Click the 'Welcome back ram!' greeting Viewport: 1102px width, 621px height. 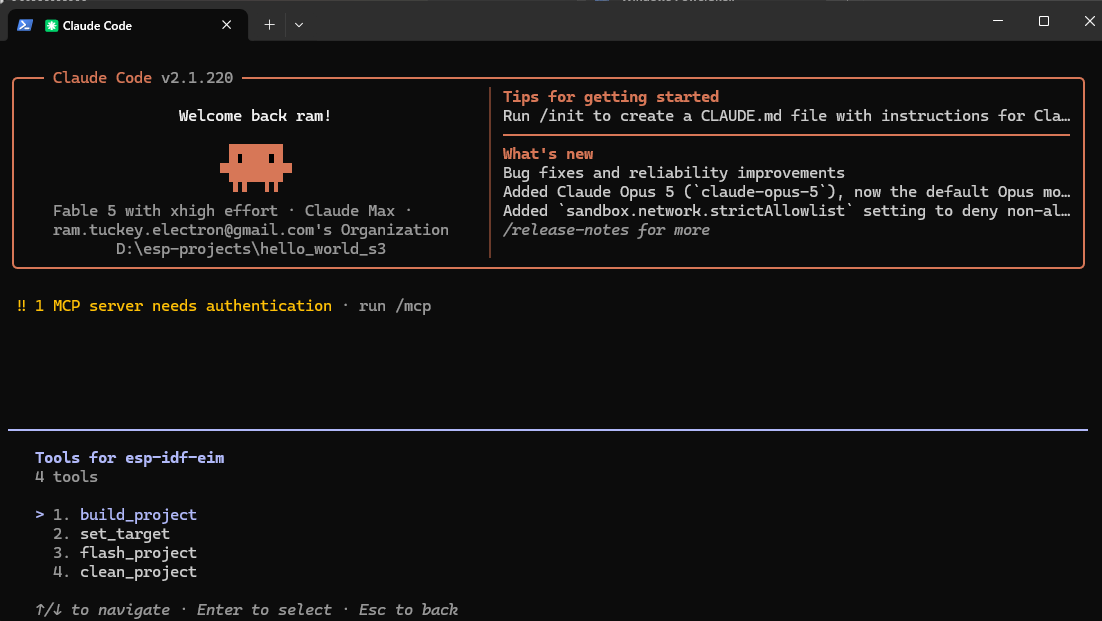[x=255, y=116]
